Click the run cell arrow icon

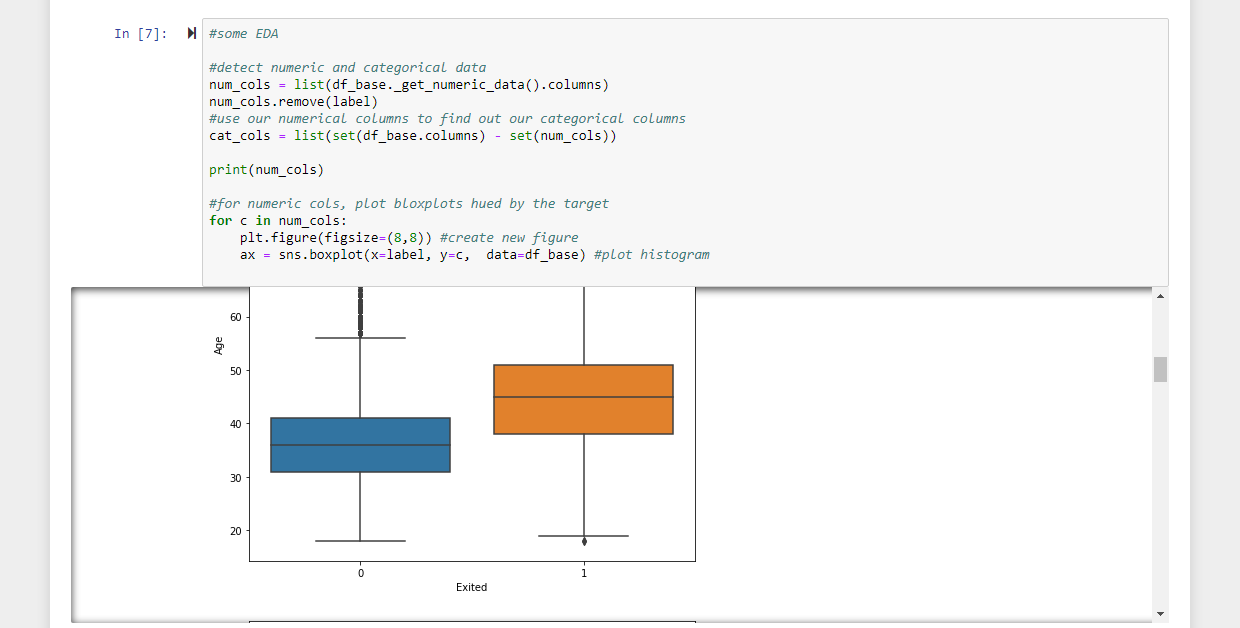pyautogui.click(x=190, y=32)
